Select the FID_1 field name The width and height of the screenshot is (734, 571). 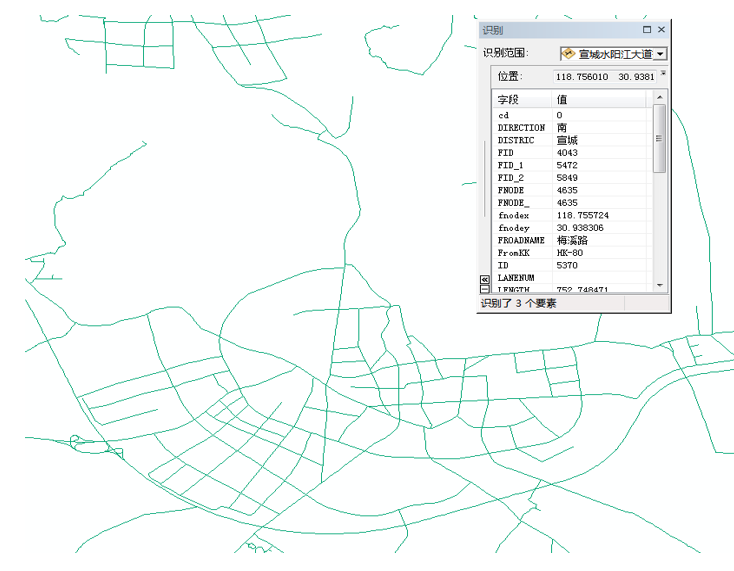511,165
